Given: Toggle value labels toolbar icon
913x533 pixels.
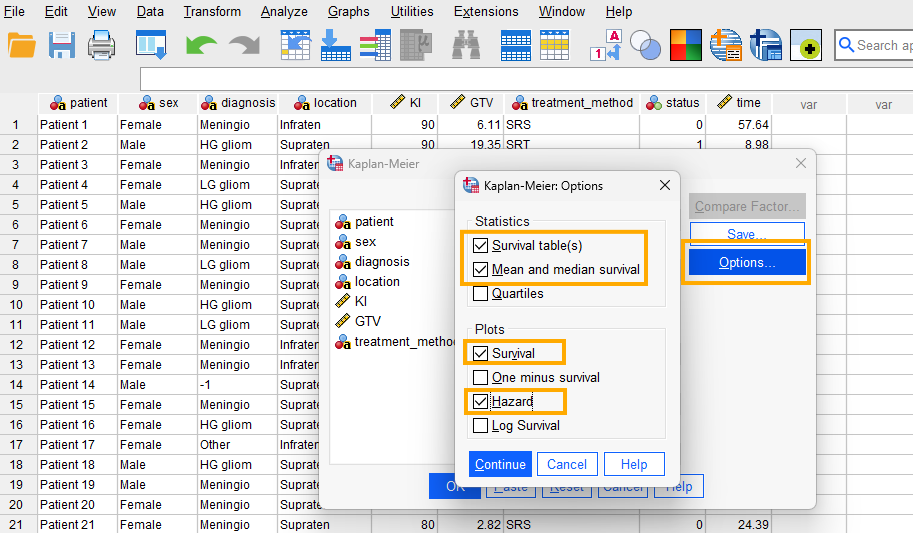Looking at the screenshot, I should (606, 45).
